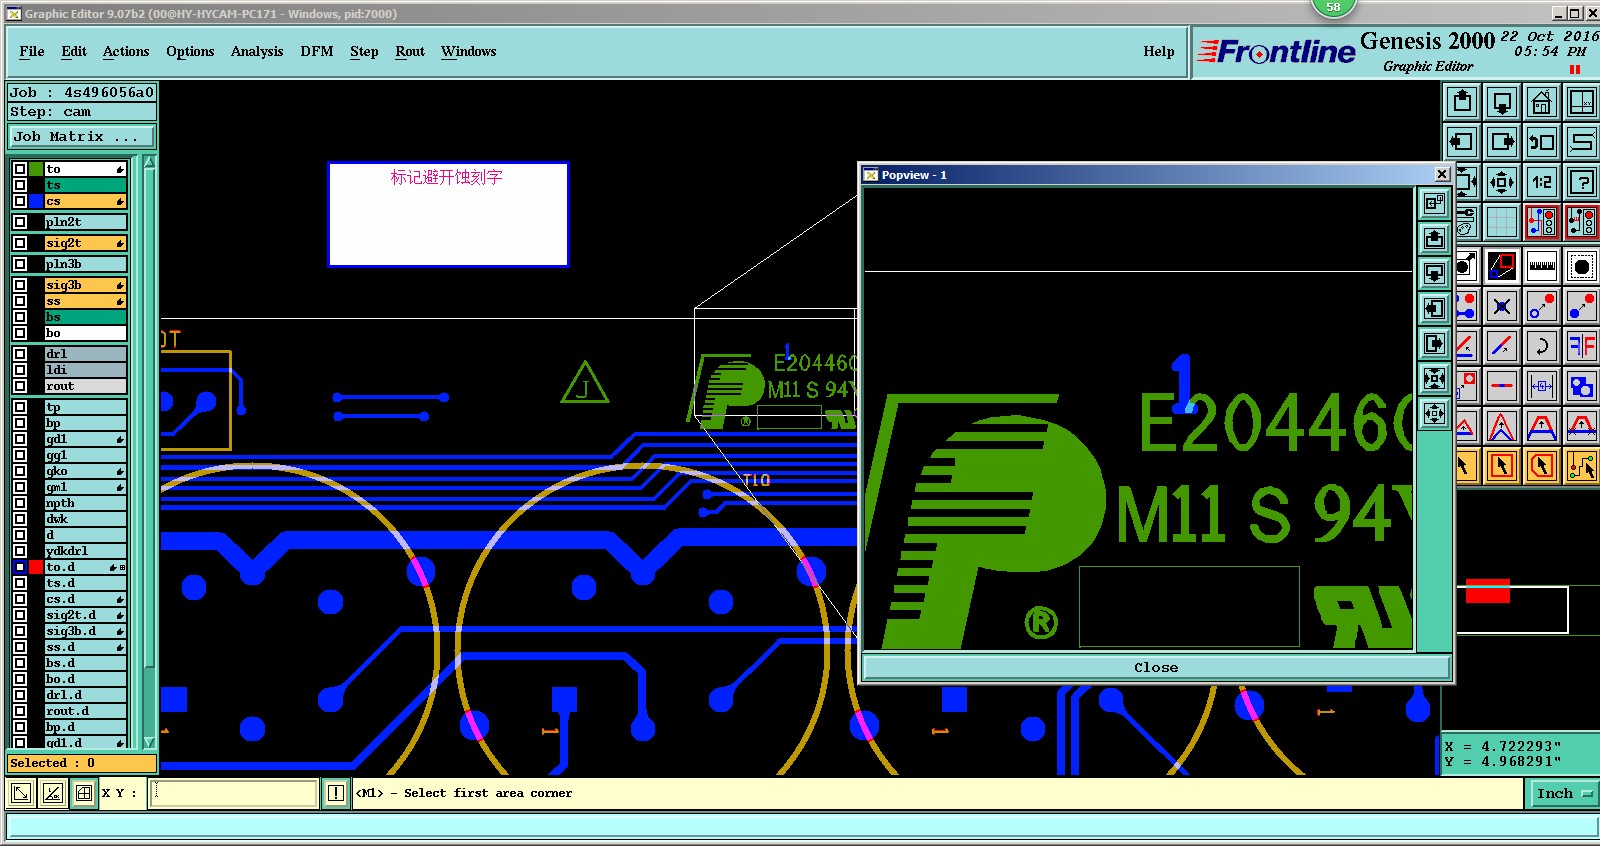Click pan down icon in Popview window
Screen dimensions: 1600x846
(x=1435, y=274)
